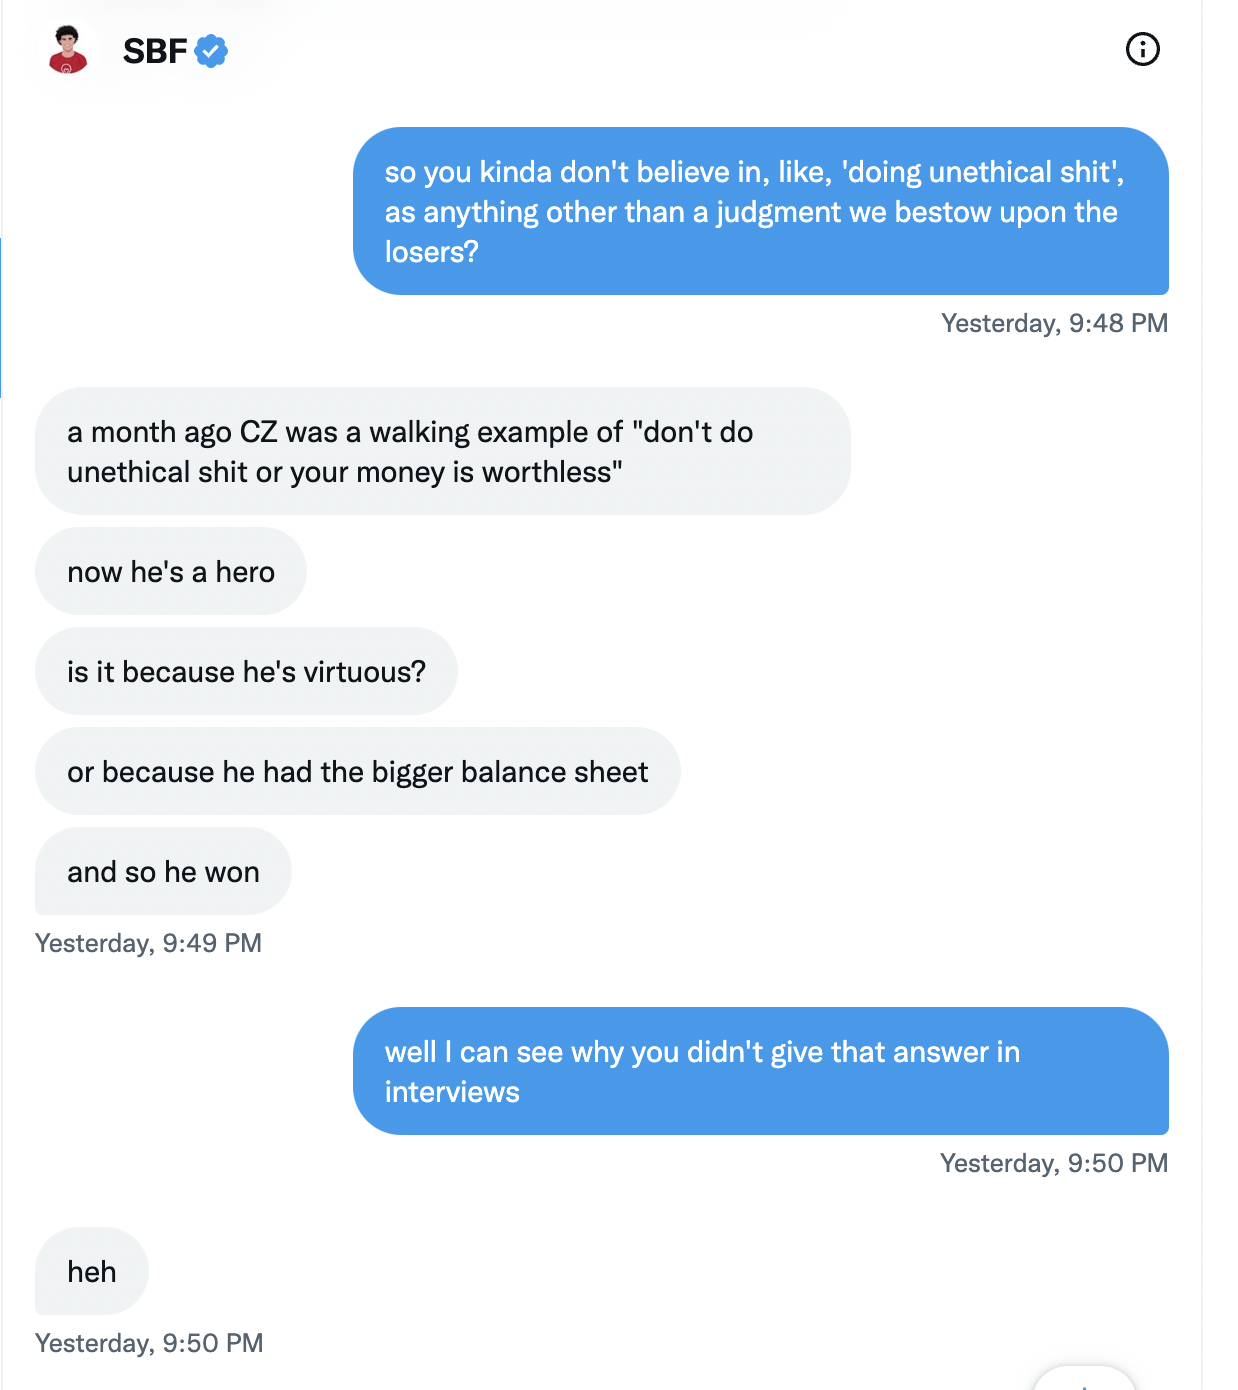
Task: Click the SBF profile avatar
Action: click(68, 50)
